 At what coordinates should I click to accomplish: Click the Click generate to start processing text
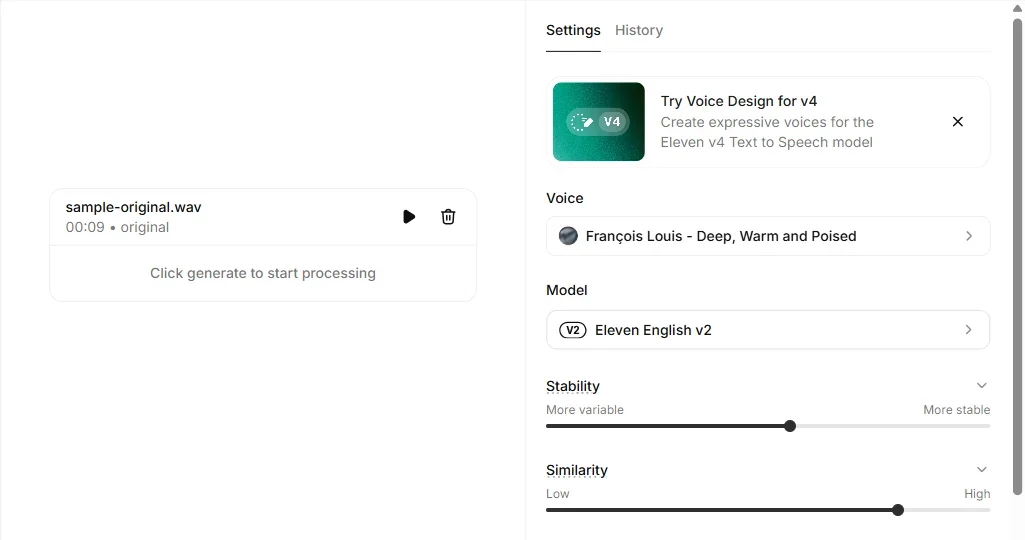263,273
